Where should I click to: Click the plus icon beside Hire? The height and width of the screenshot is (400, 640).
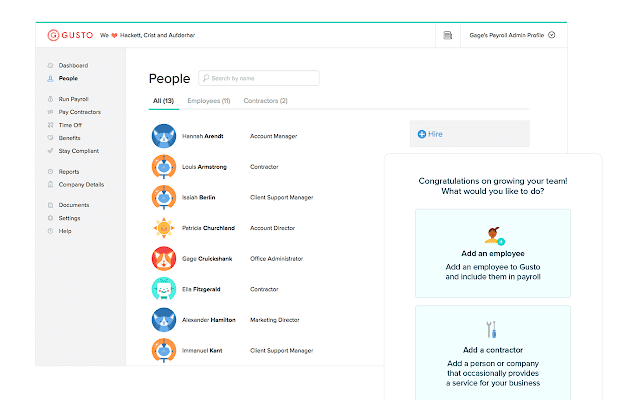(422, 133)
